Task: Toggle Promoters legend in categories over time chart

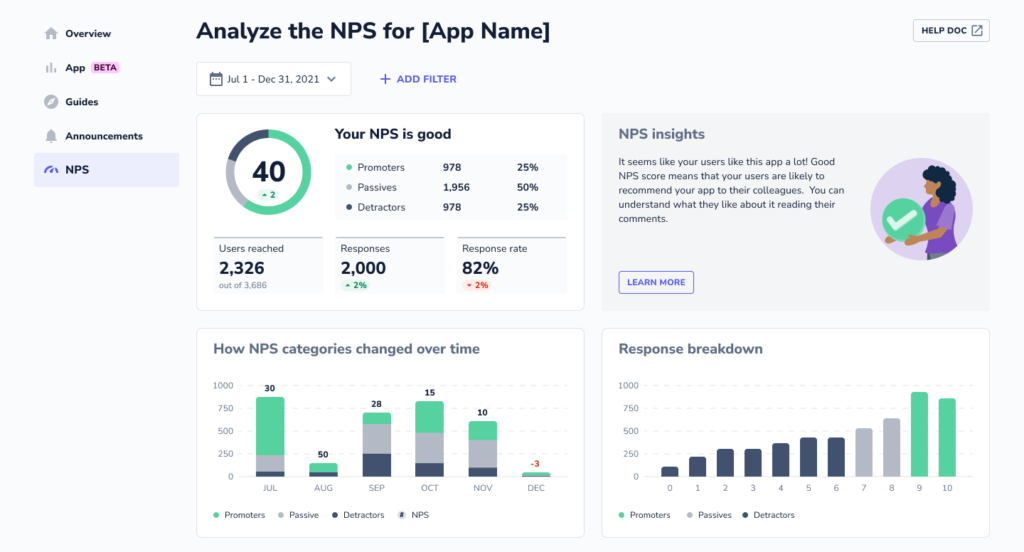Action: (x=239, y=515)
